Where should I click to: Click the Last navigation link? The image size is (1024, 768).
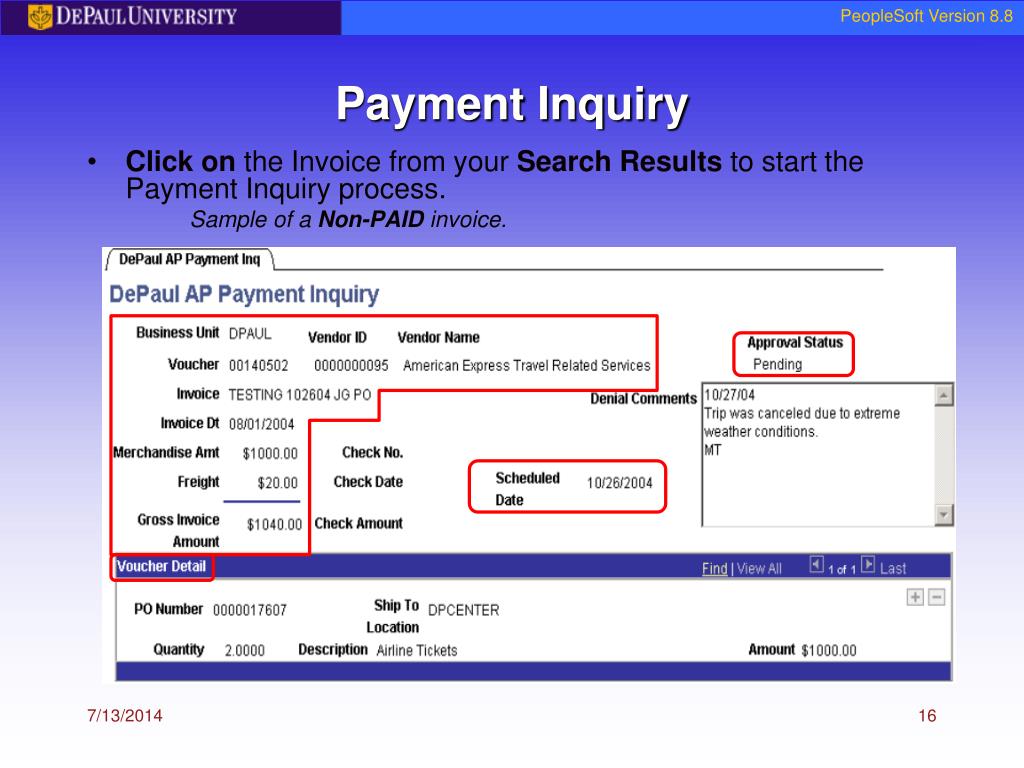tap(895, 567)
